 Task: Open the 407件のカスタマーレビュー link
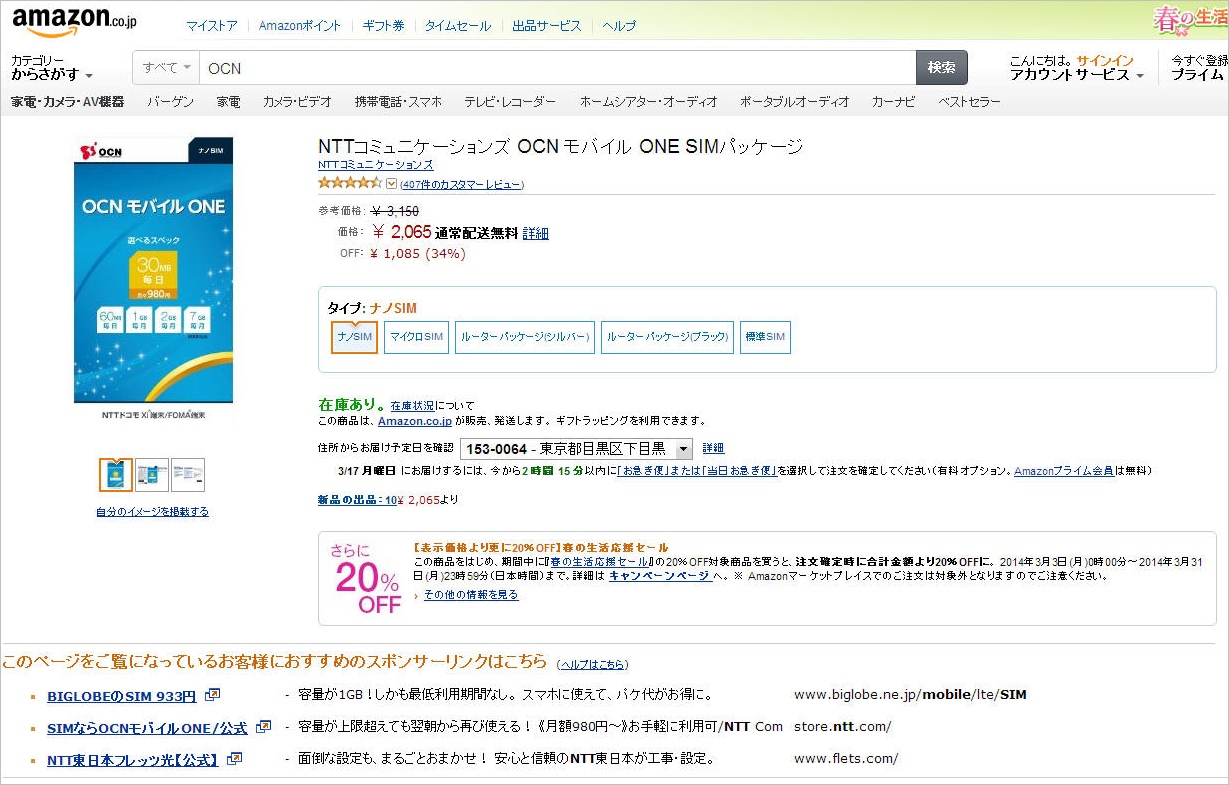coord(462,184)
